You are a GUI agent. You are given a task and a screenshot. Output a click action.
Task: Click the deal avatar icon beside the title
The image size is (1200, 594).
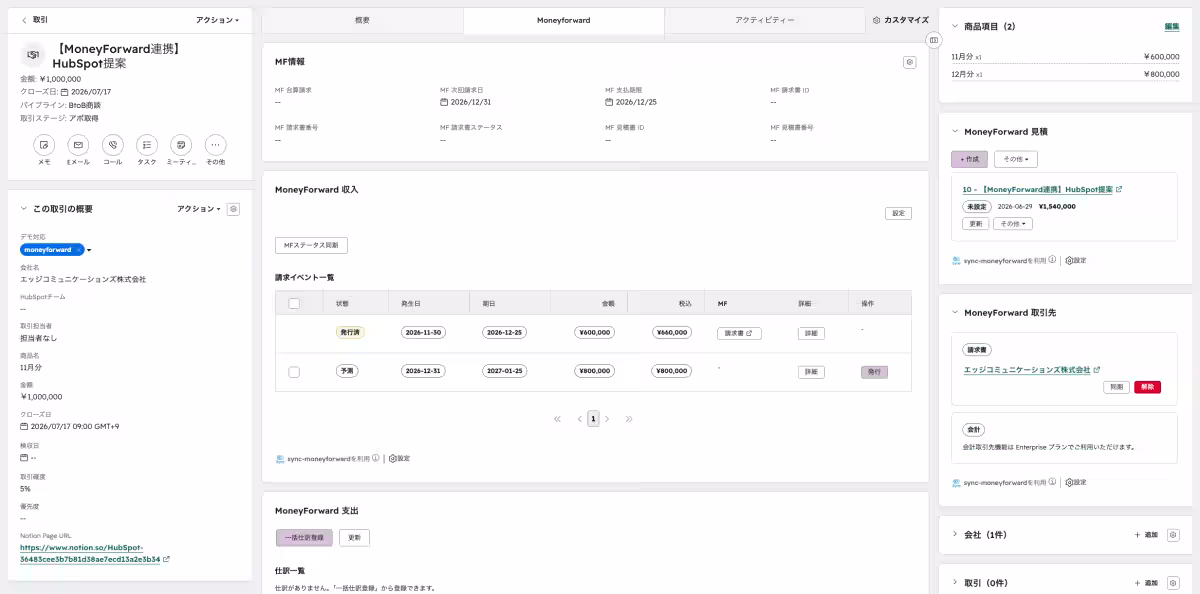34,55
